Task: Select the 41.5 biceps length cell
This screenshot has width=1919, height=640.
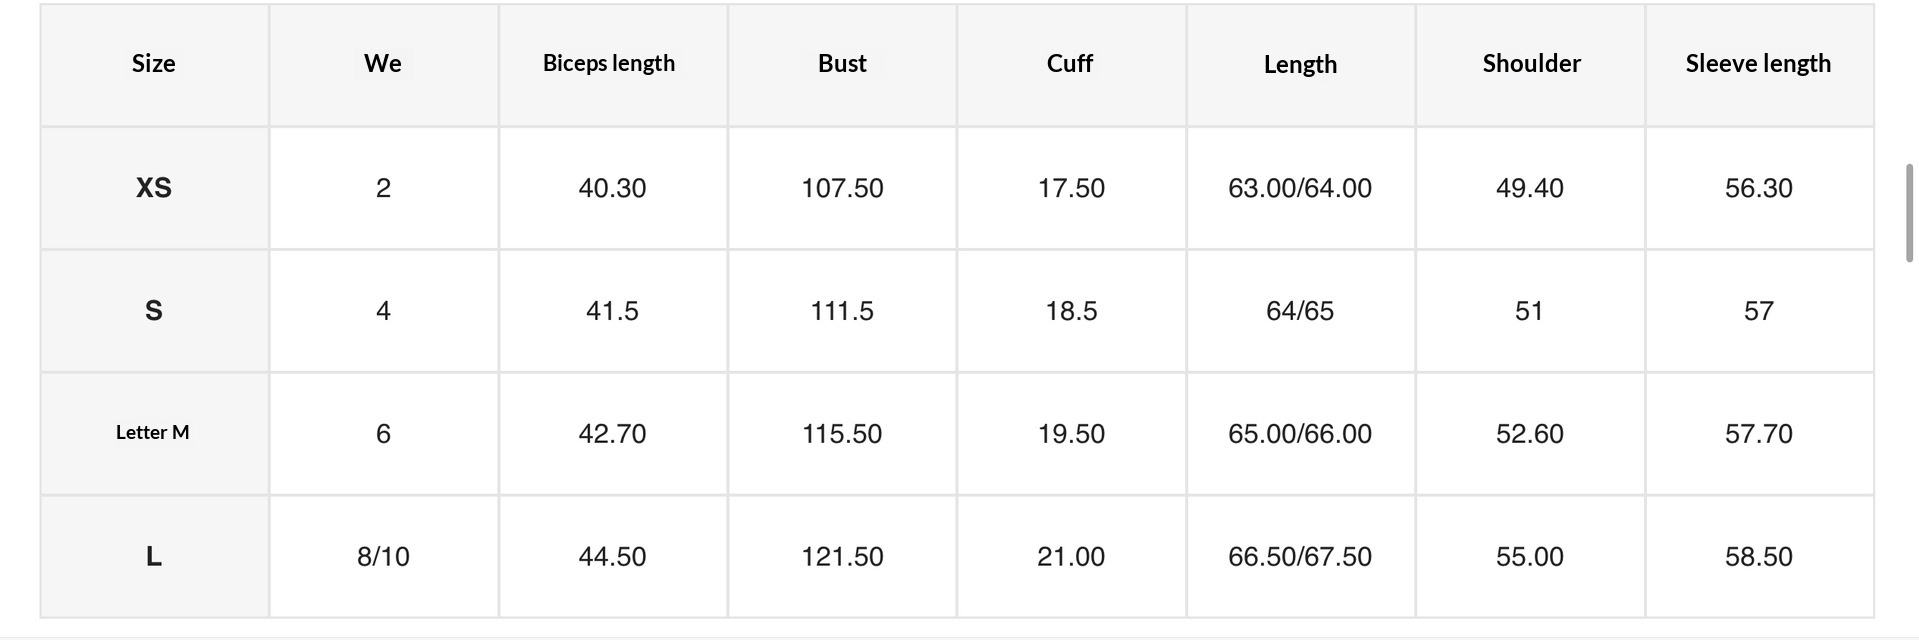Action: 612,311
